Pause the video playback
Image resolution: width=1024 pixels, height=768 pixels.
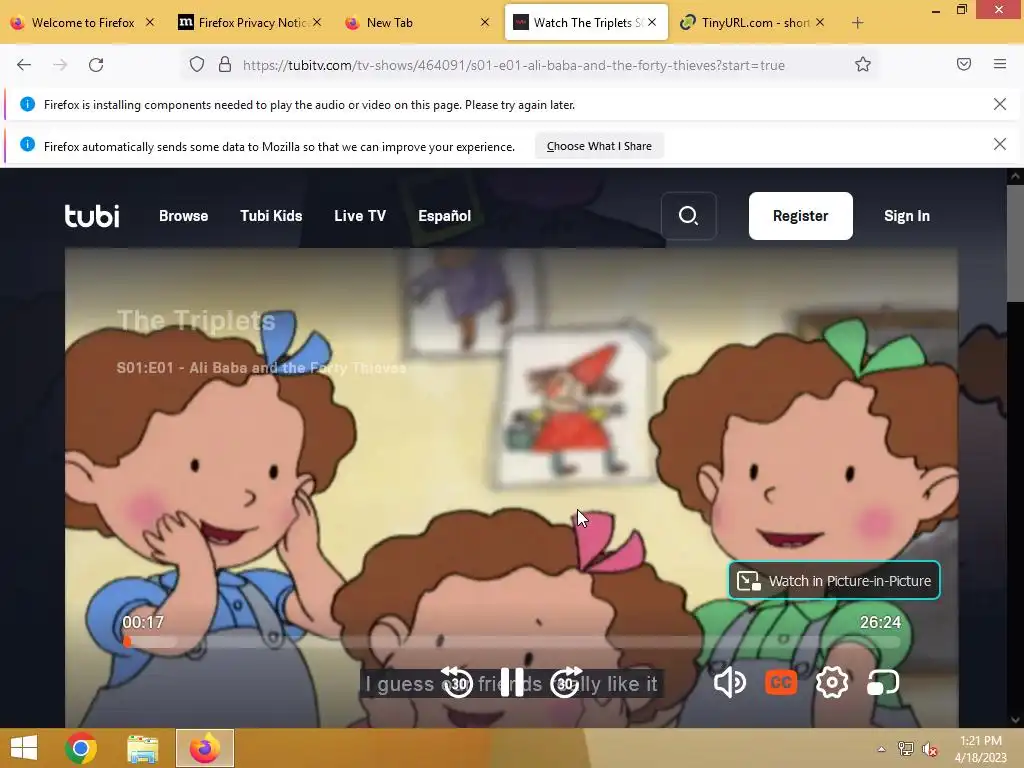pyautogui.click(x=512, y=683)
